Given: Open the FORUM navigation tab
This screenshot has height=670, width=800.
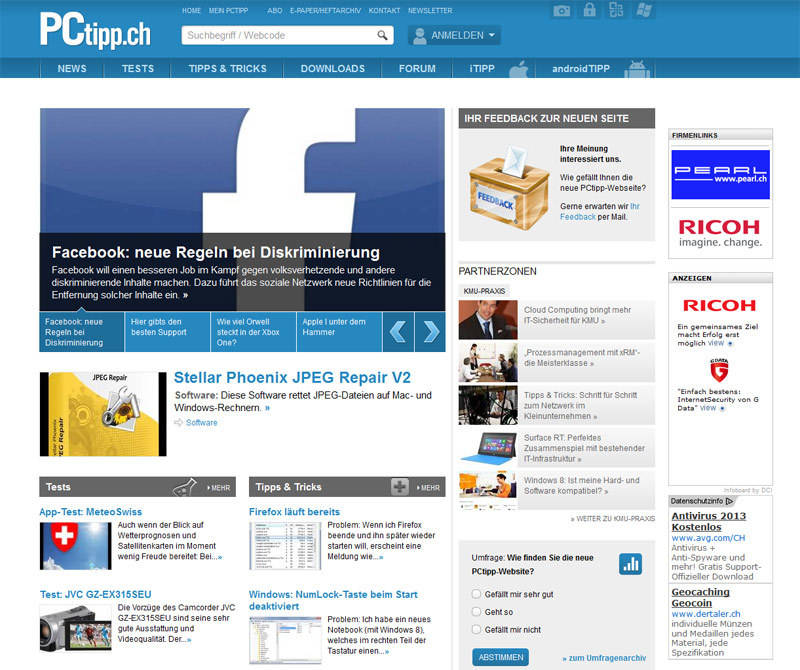Looking at the screenshot, I should pos(417,69).
